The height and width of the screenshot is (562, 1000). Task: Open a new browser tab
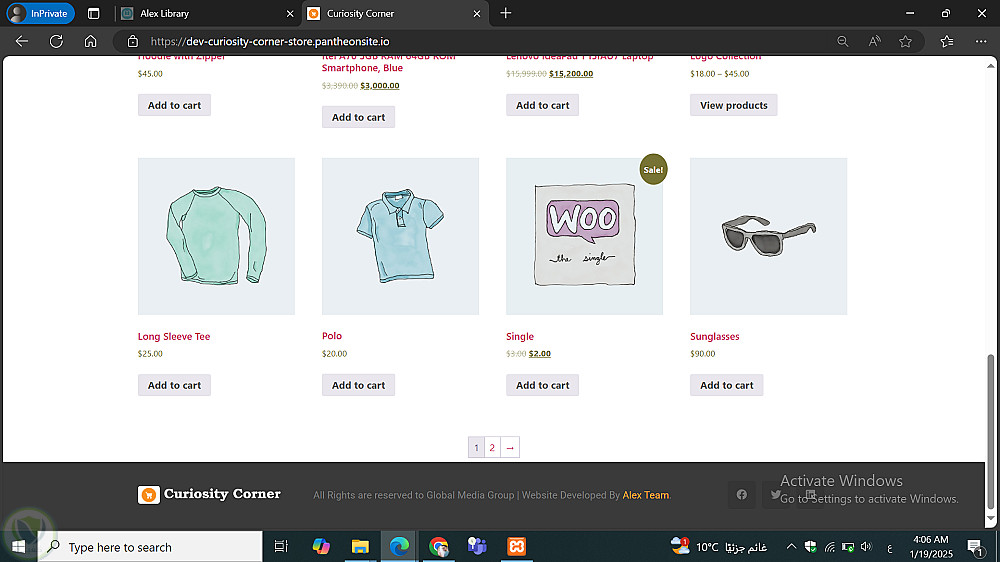tap(506, 13)
